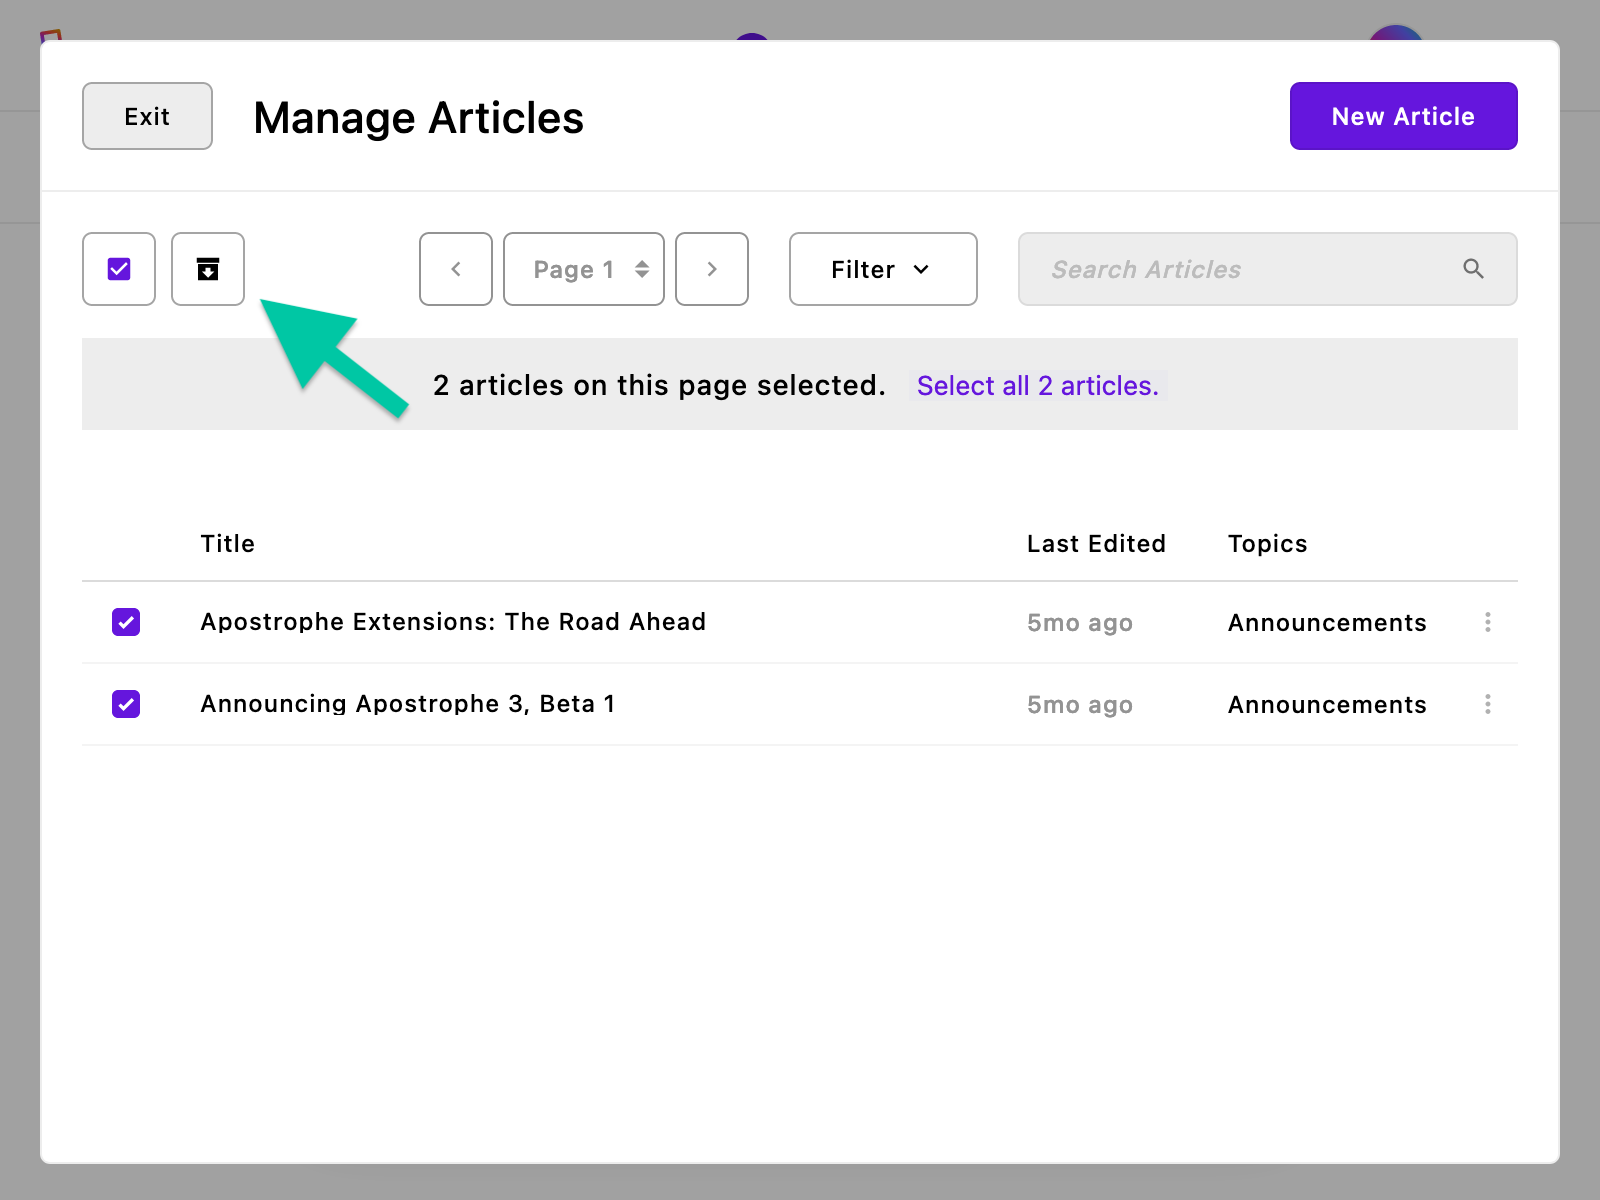Click the Last Edited column header
The image size is (1600, 1200).
tap(1096, 543)
